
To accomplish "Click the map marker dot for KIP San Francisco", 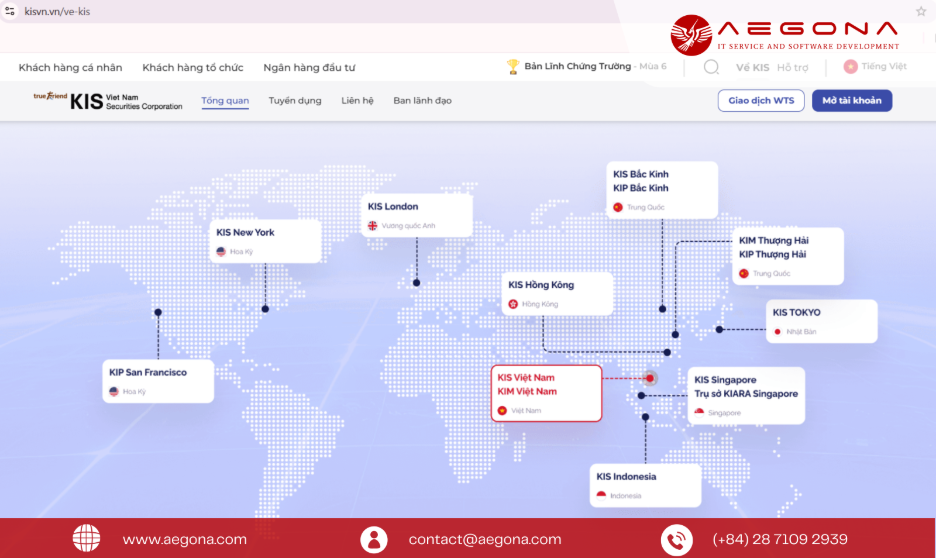I will click(x=158, y=312).
